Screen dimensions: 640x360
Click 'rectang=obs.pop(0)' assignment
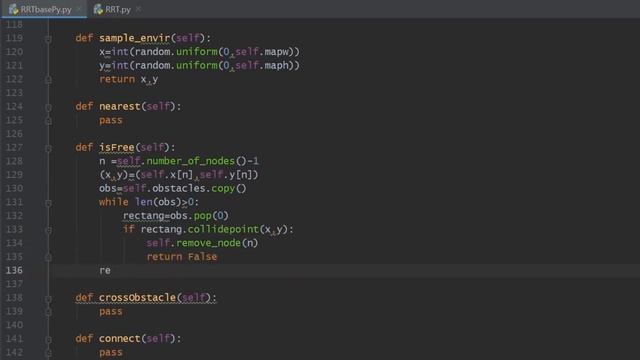tap(176, 216)
